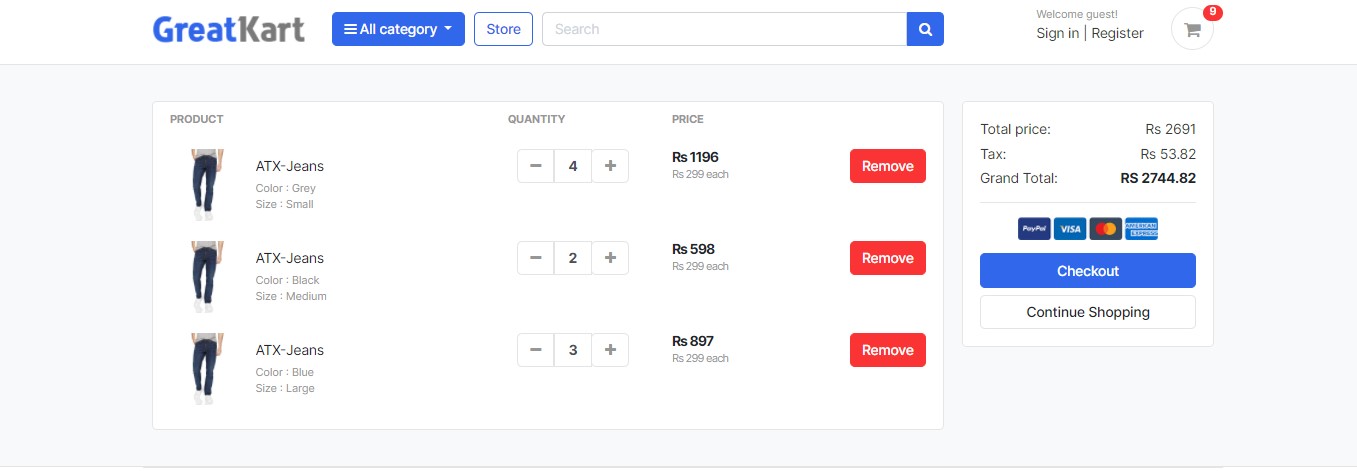Viewport: 1357px width, 471px height.
Task: Open the shopping cart icon
Action: coord(1192,29)
